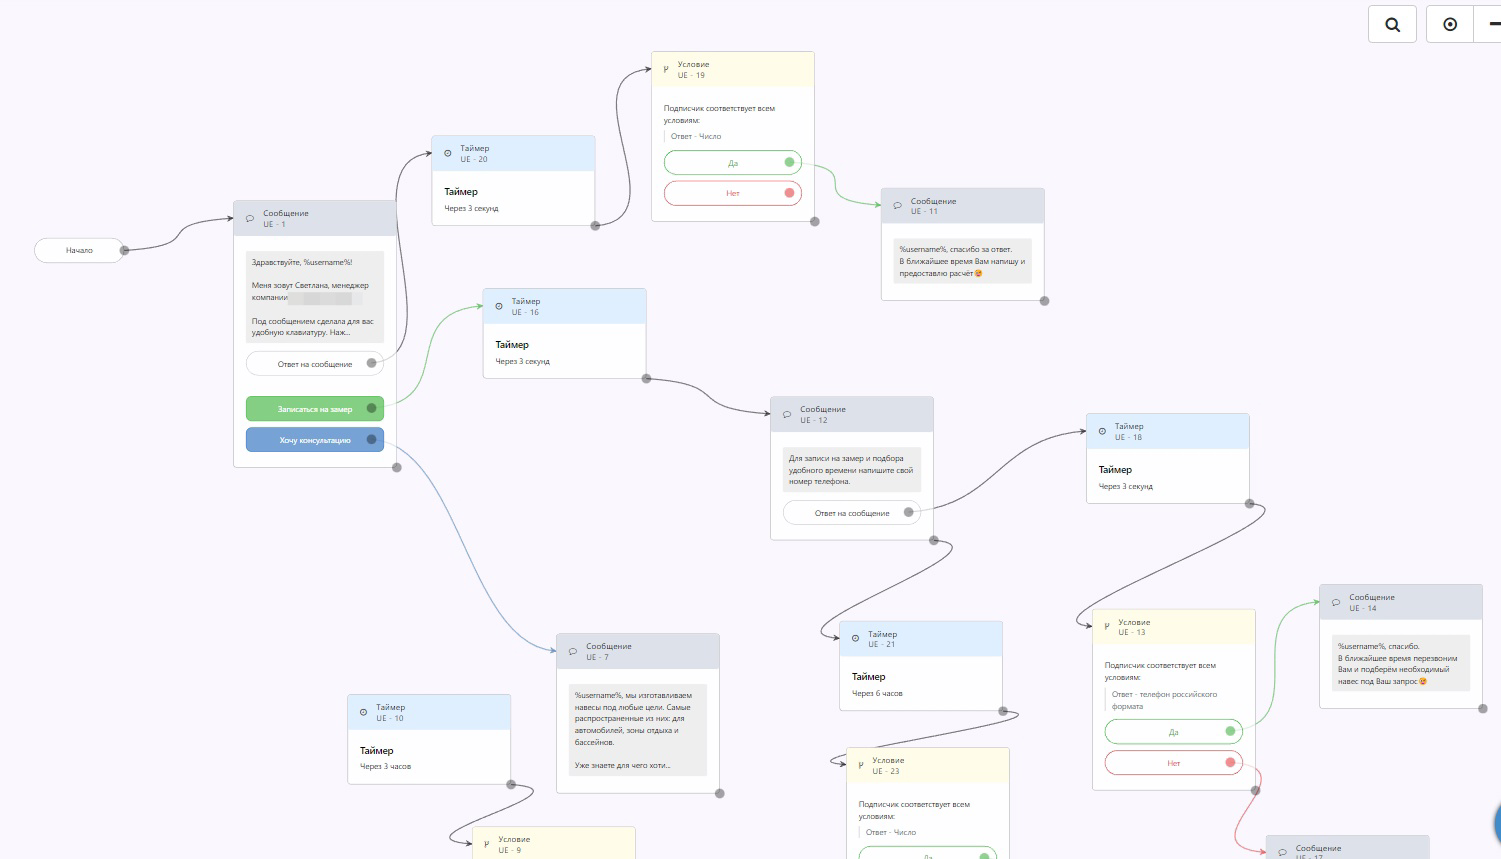Click Ответ на сообщение in Сообщение UE - 12
Viewport: 1501px width, 859px height.
pos(852,513)
